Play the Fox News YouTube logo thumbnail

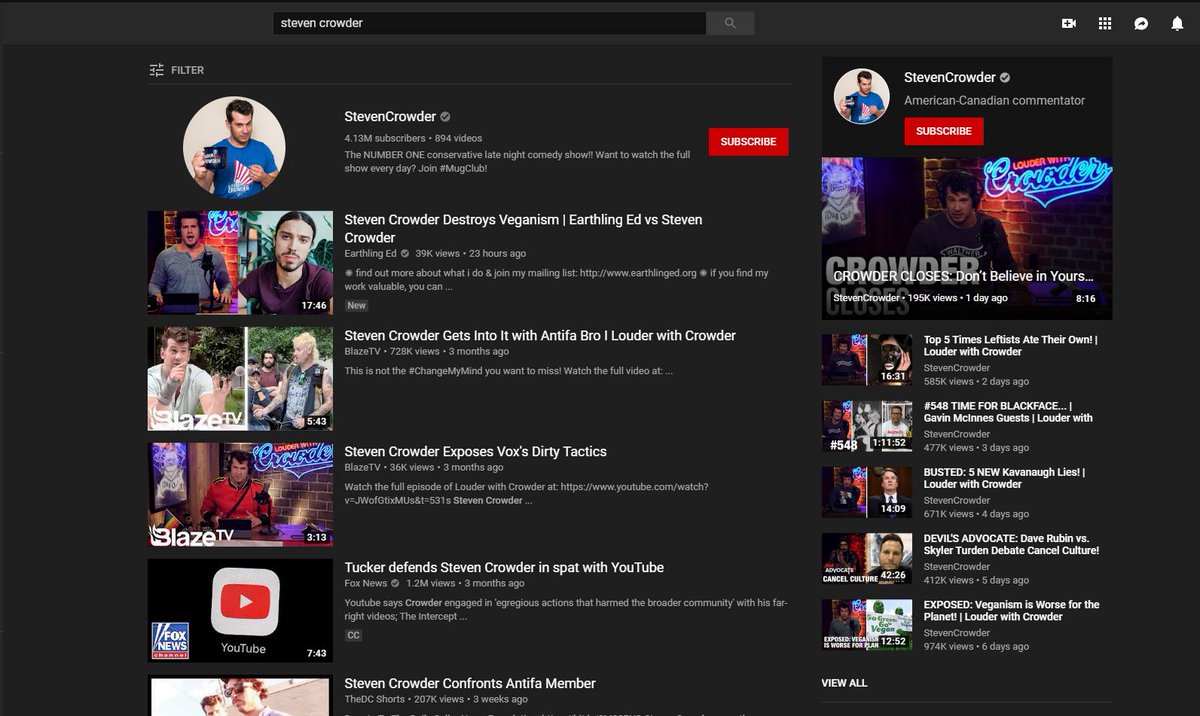click(240, 611)
